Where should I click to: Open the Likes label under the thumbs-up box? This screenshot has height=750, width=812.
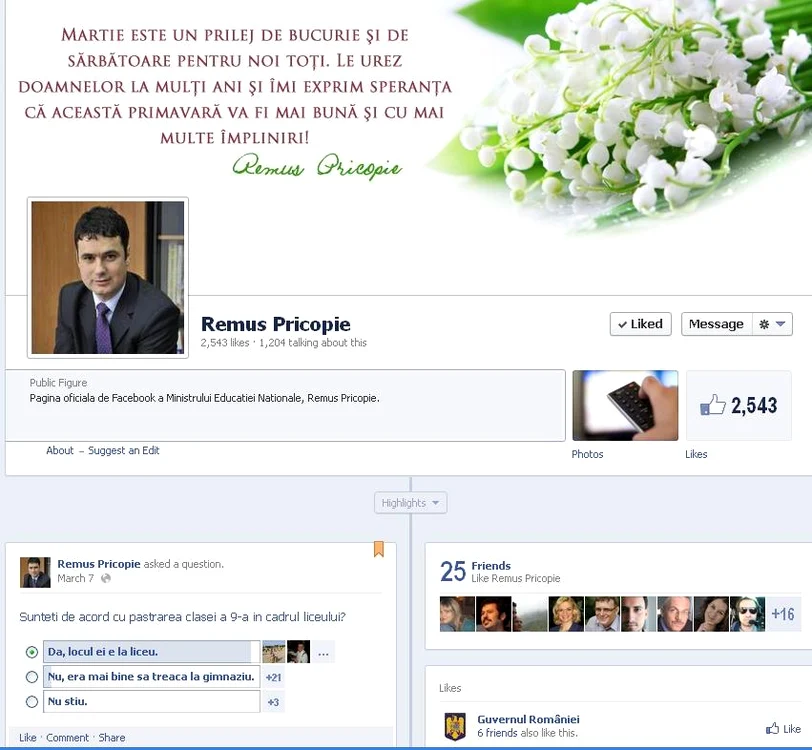pyautogui.click(x=696, y=454)
